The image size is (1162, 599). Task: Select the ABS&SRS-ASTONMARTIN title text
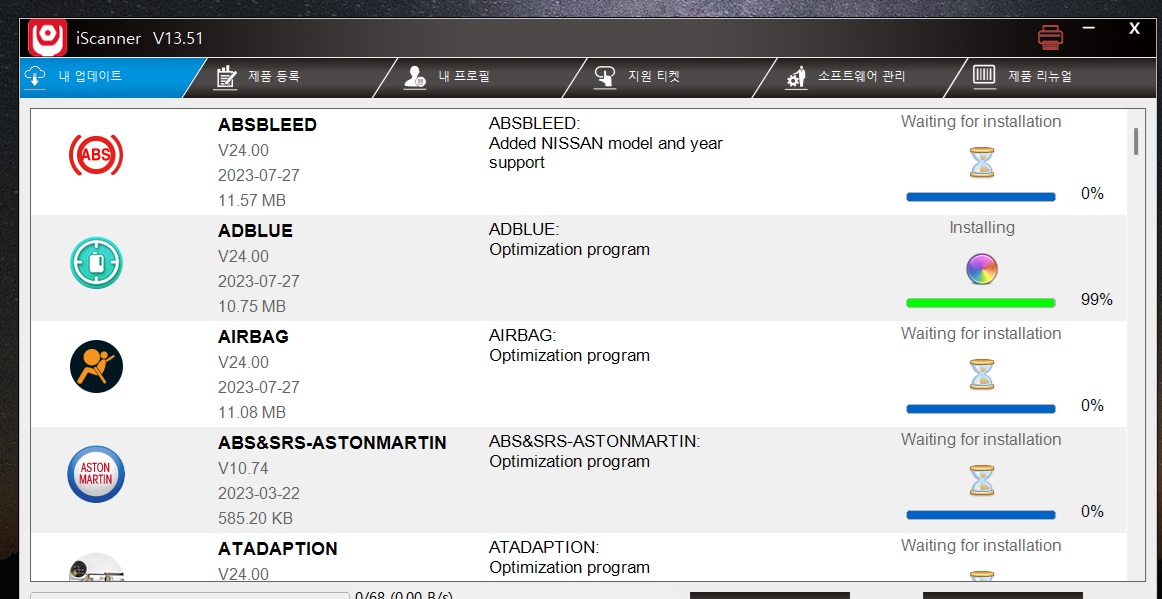click(332, 443)
